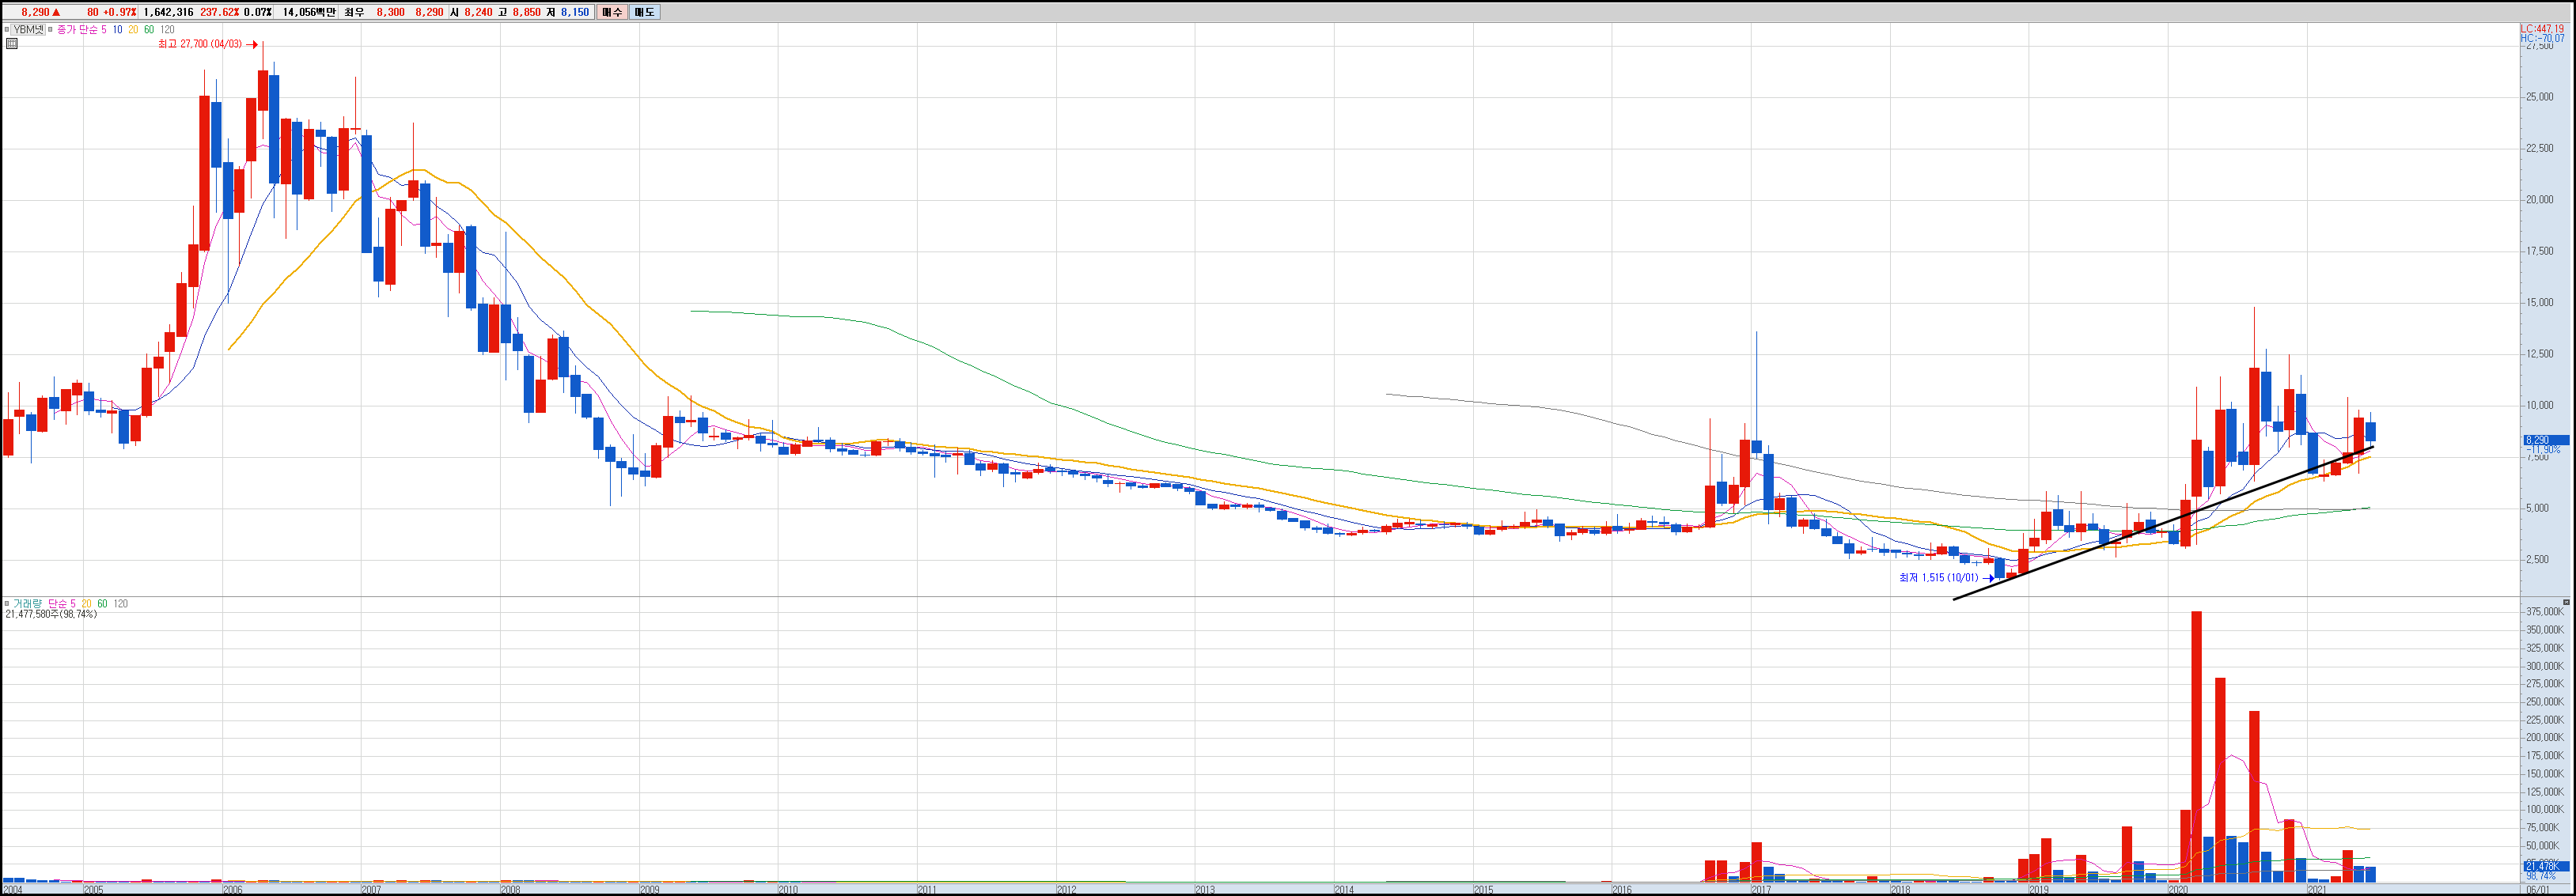
Task: Select the 5-period price moving average label
Action: coord(103,30)
